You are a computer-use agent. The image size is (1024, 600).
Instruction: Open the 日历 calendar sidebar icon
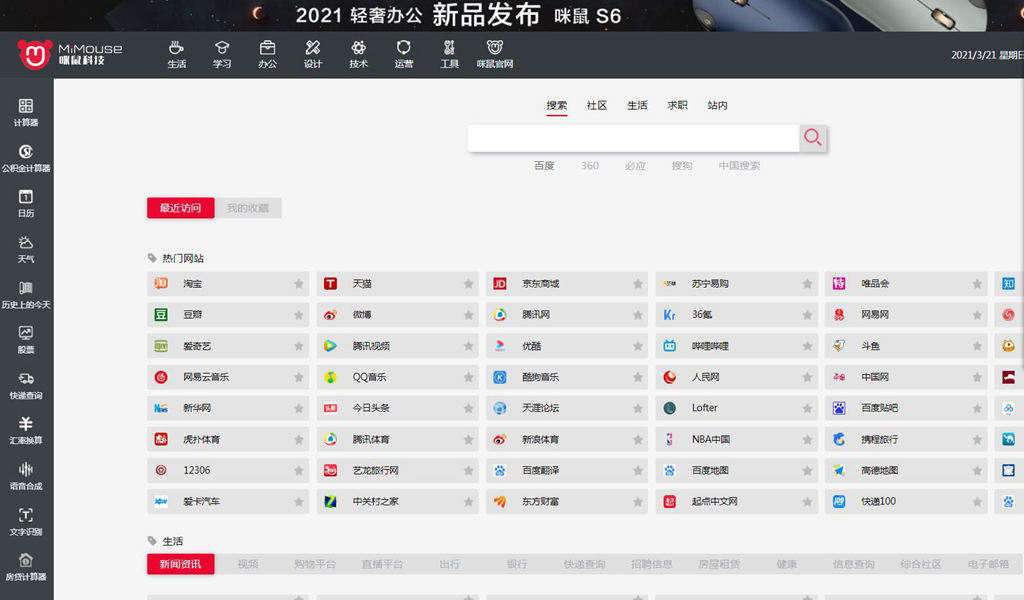pyautogui.click(x=25, y=203)
